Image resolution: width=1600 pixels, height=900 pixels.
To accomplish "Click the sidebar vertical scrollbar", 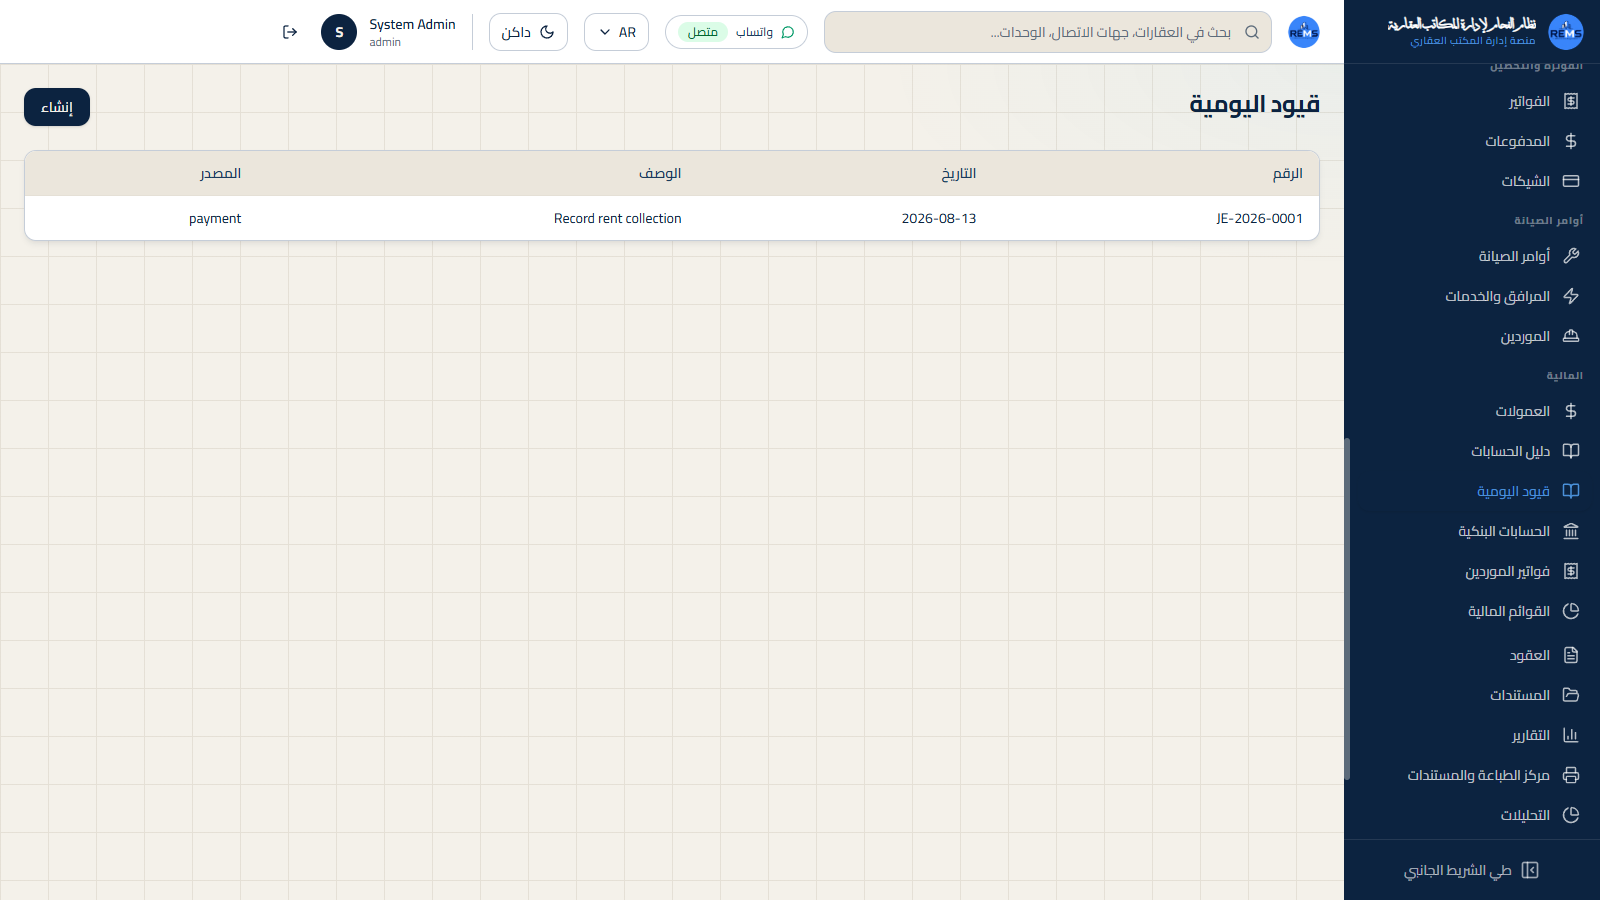I will coord(1347,608).
